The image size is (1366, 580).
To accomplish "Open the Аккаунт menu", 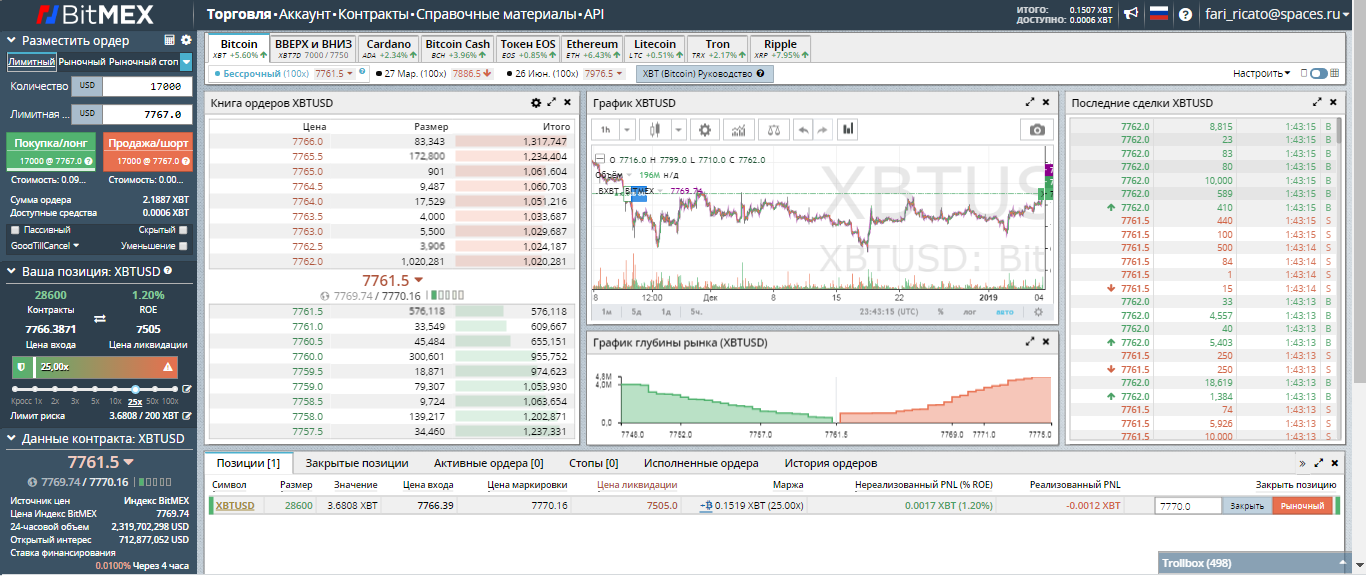I will click(x=306, y=15).
